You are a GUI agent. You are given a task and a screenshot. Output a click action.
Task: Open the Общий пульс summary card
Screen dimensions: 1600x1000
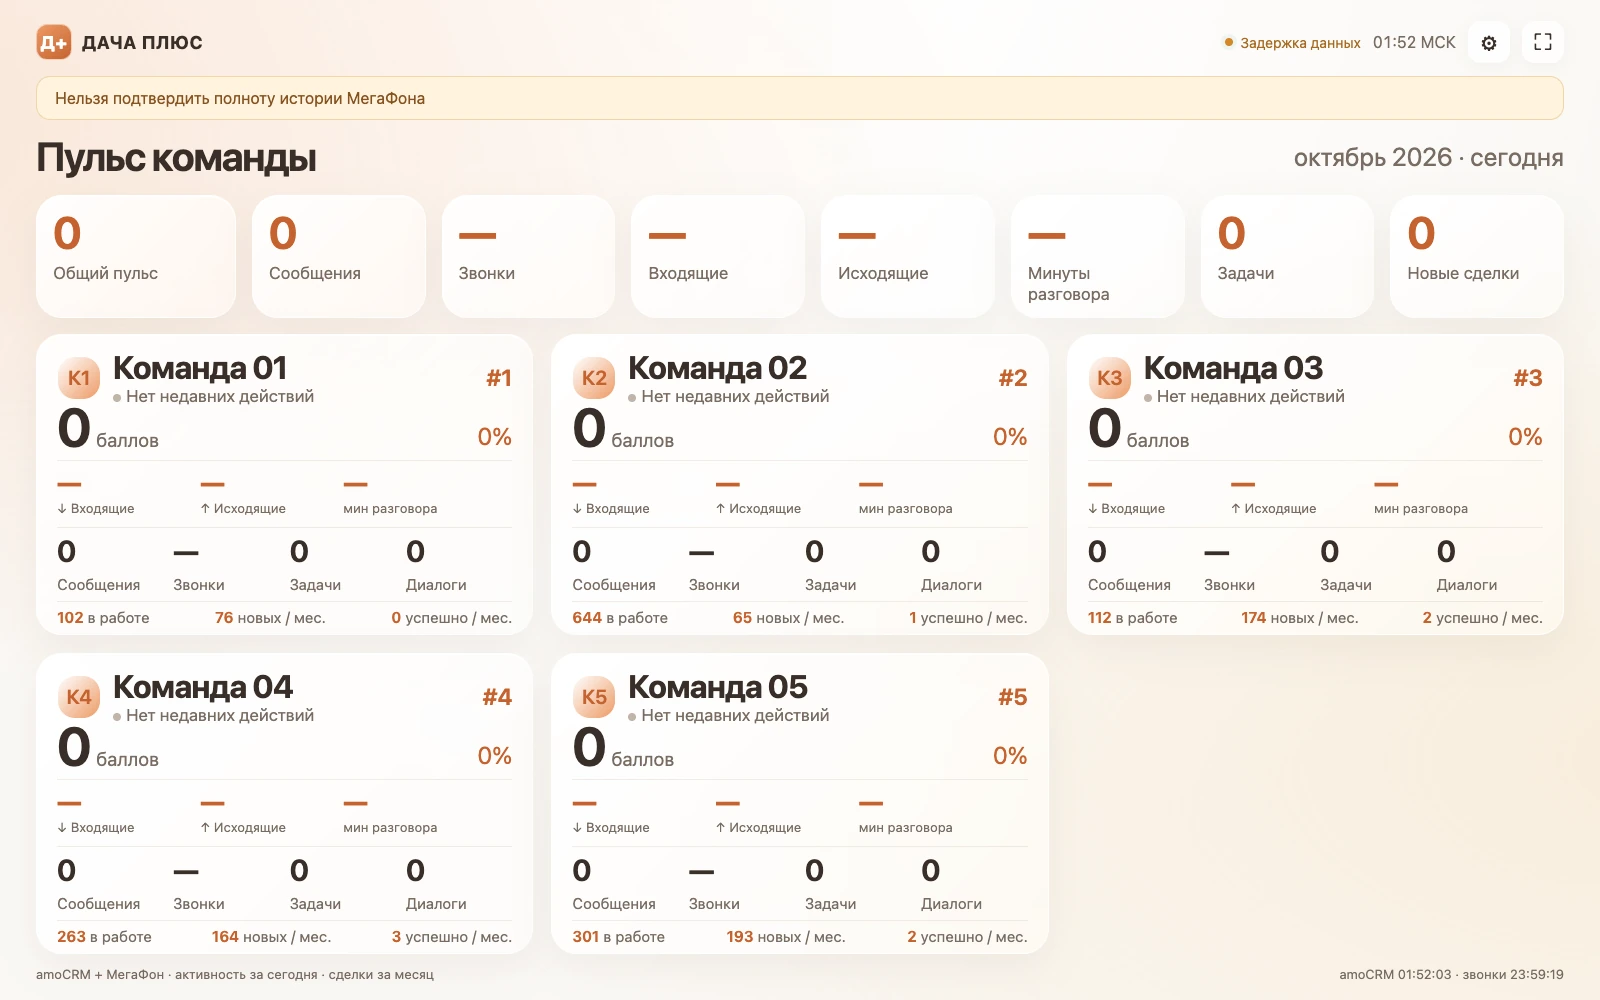[x=136, y=256]
